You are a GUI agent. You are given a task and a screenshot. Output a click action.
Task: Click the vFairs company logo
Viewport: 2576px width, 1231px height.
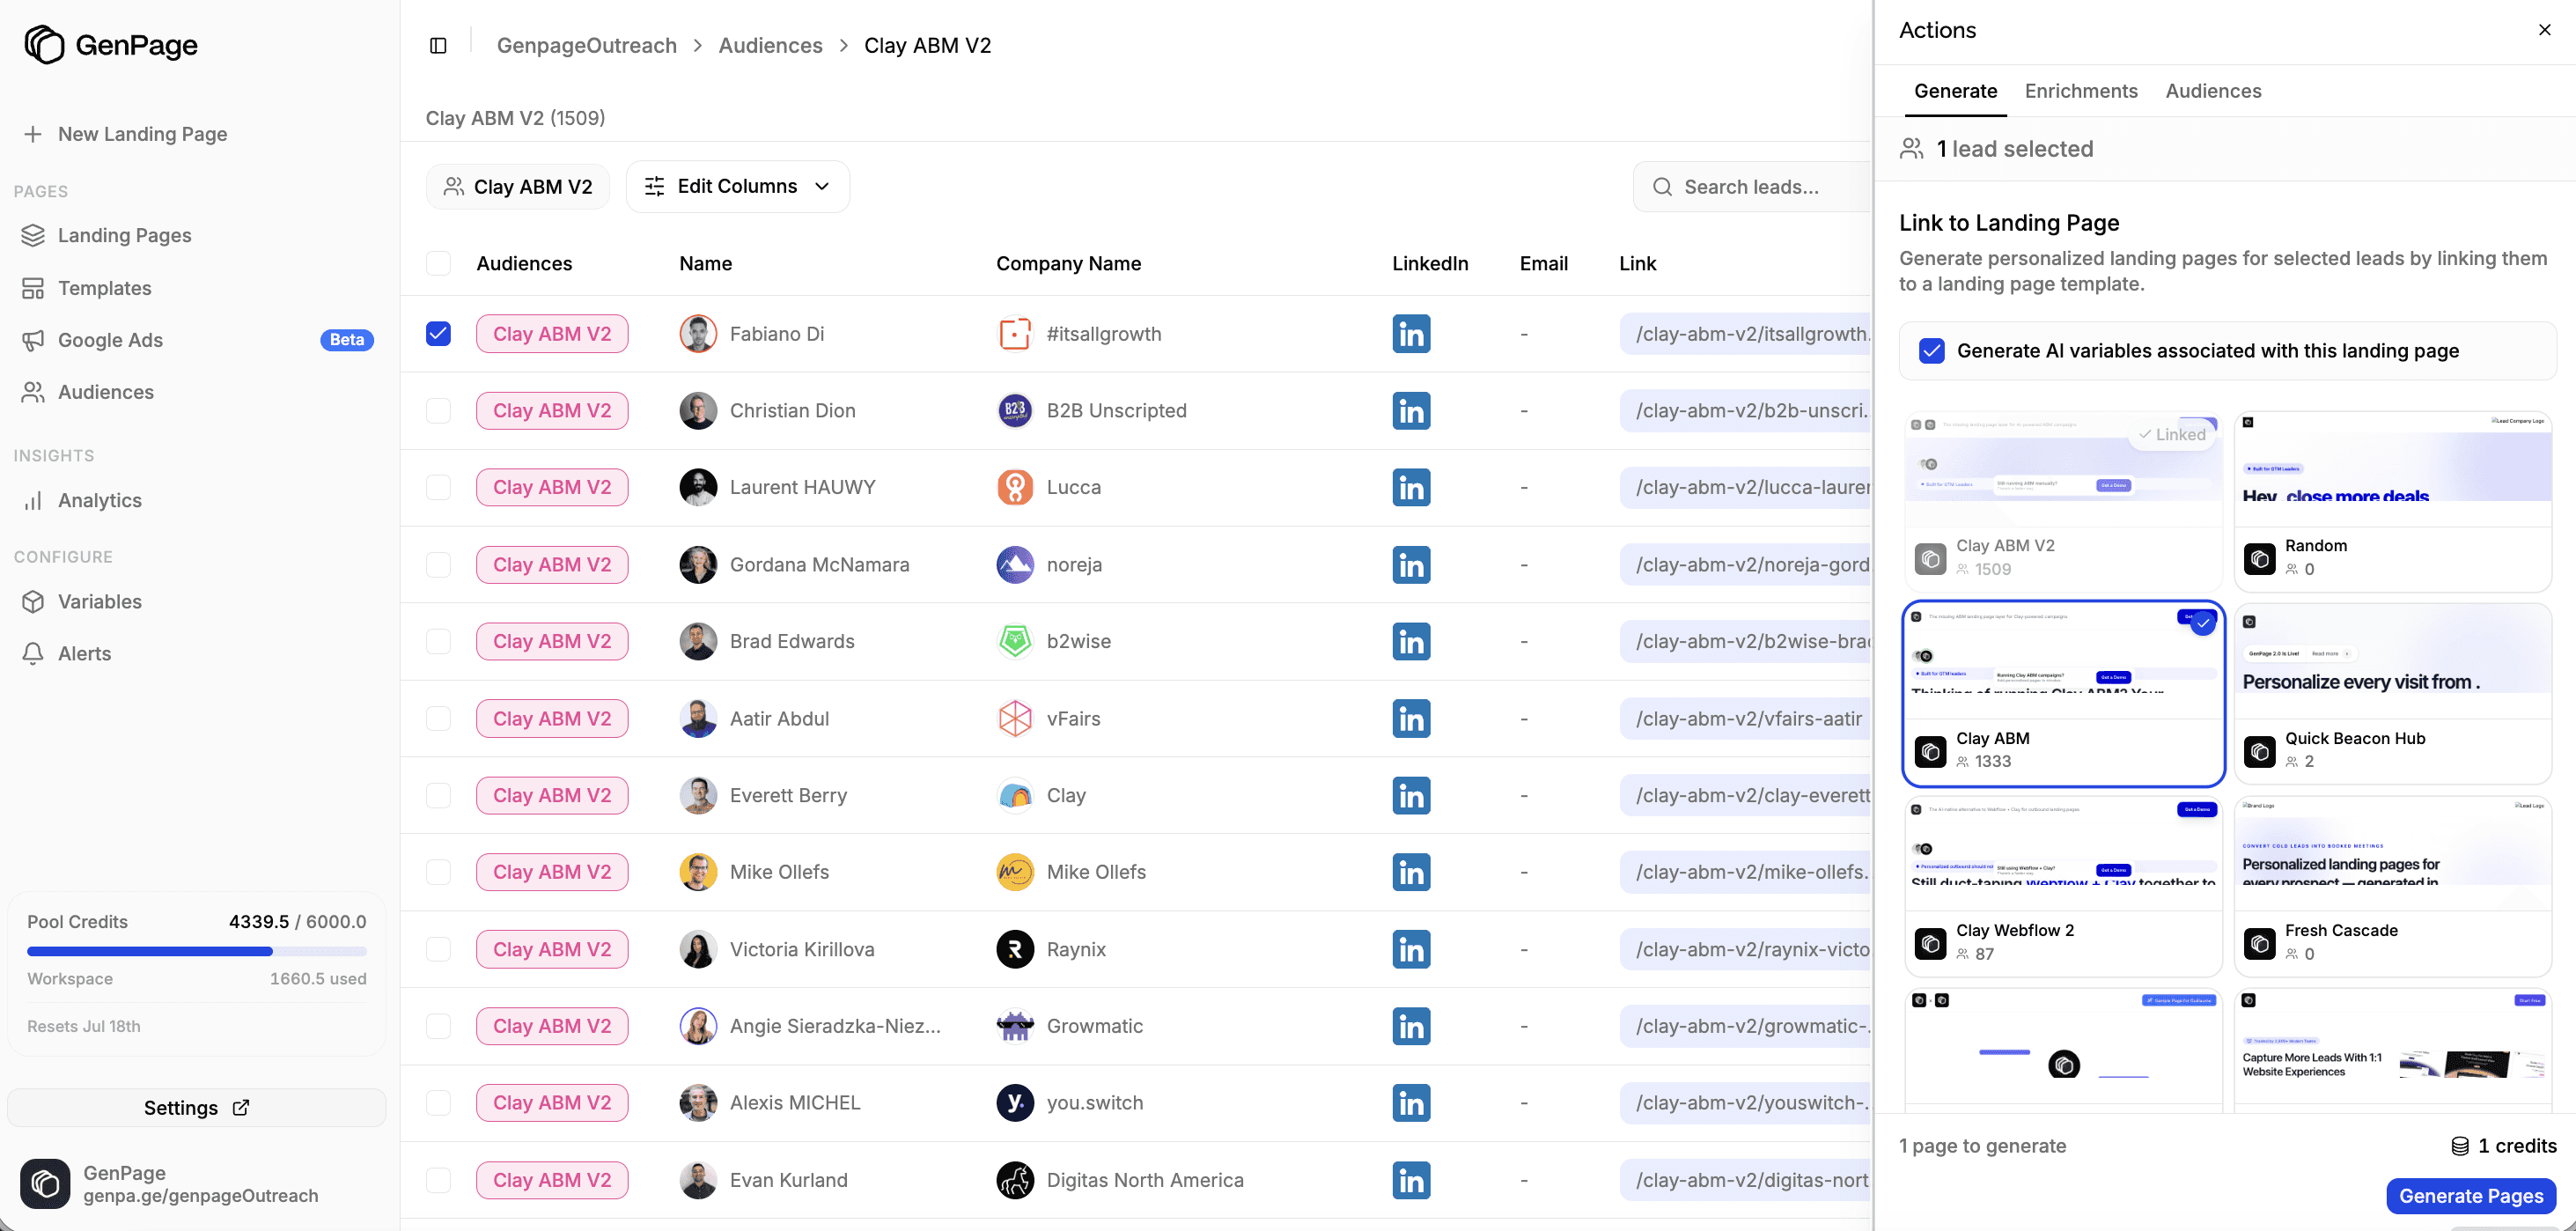(x=1015, y=719)
